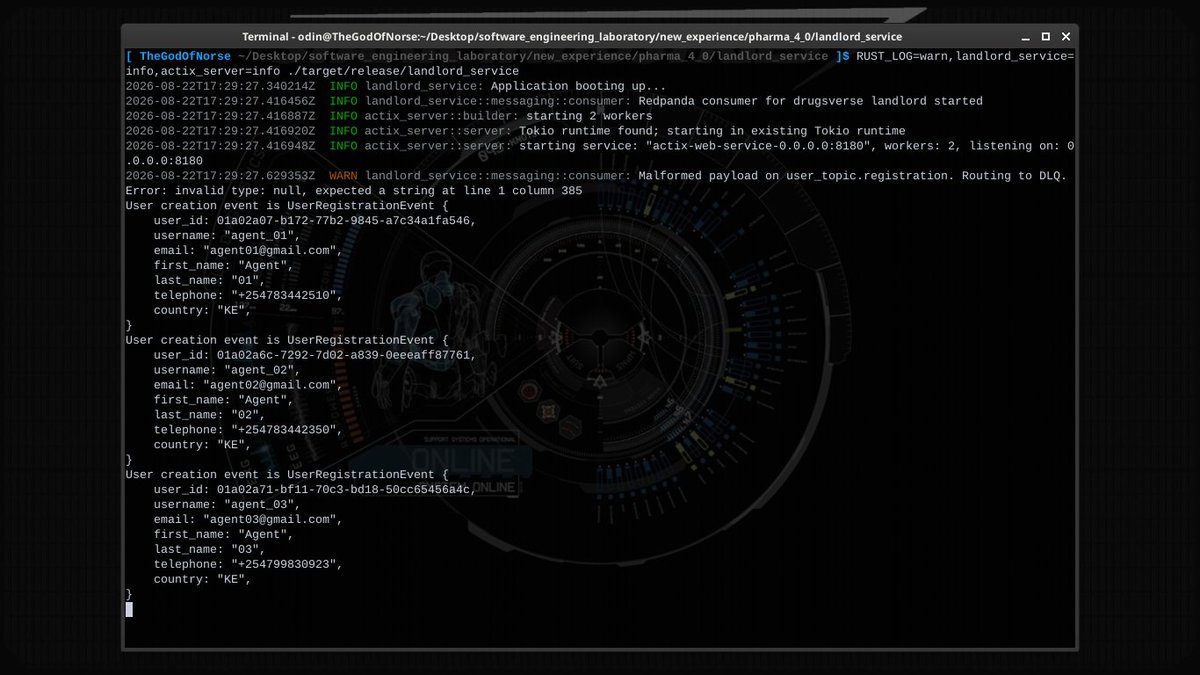
Task: Click the "TheGodOfNorse" prompt name
Action: (185, 56)
